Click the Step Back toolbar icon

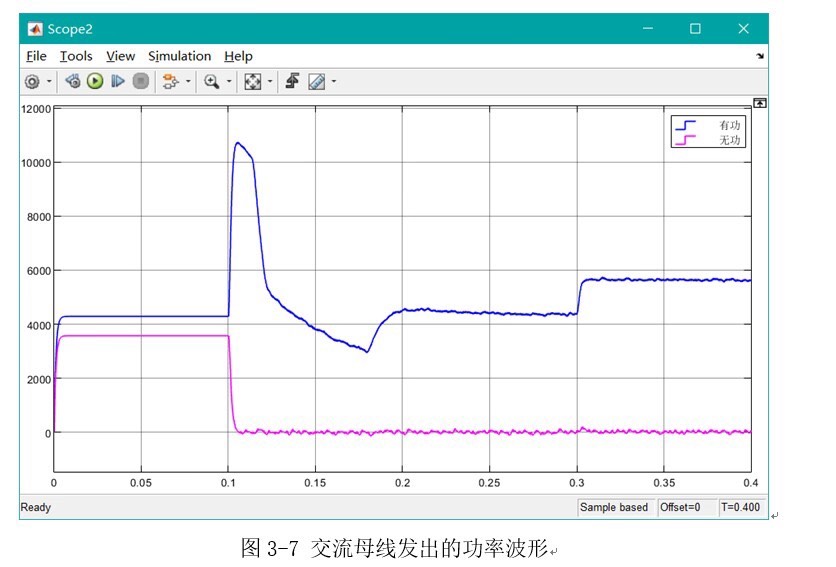tap(73, 81)
